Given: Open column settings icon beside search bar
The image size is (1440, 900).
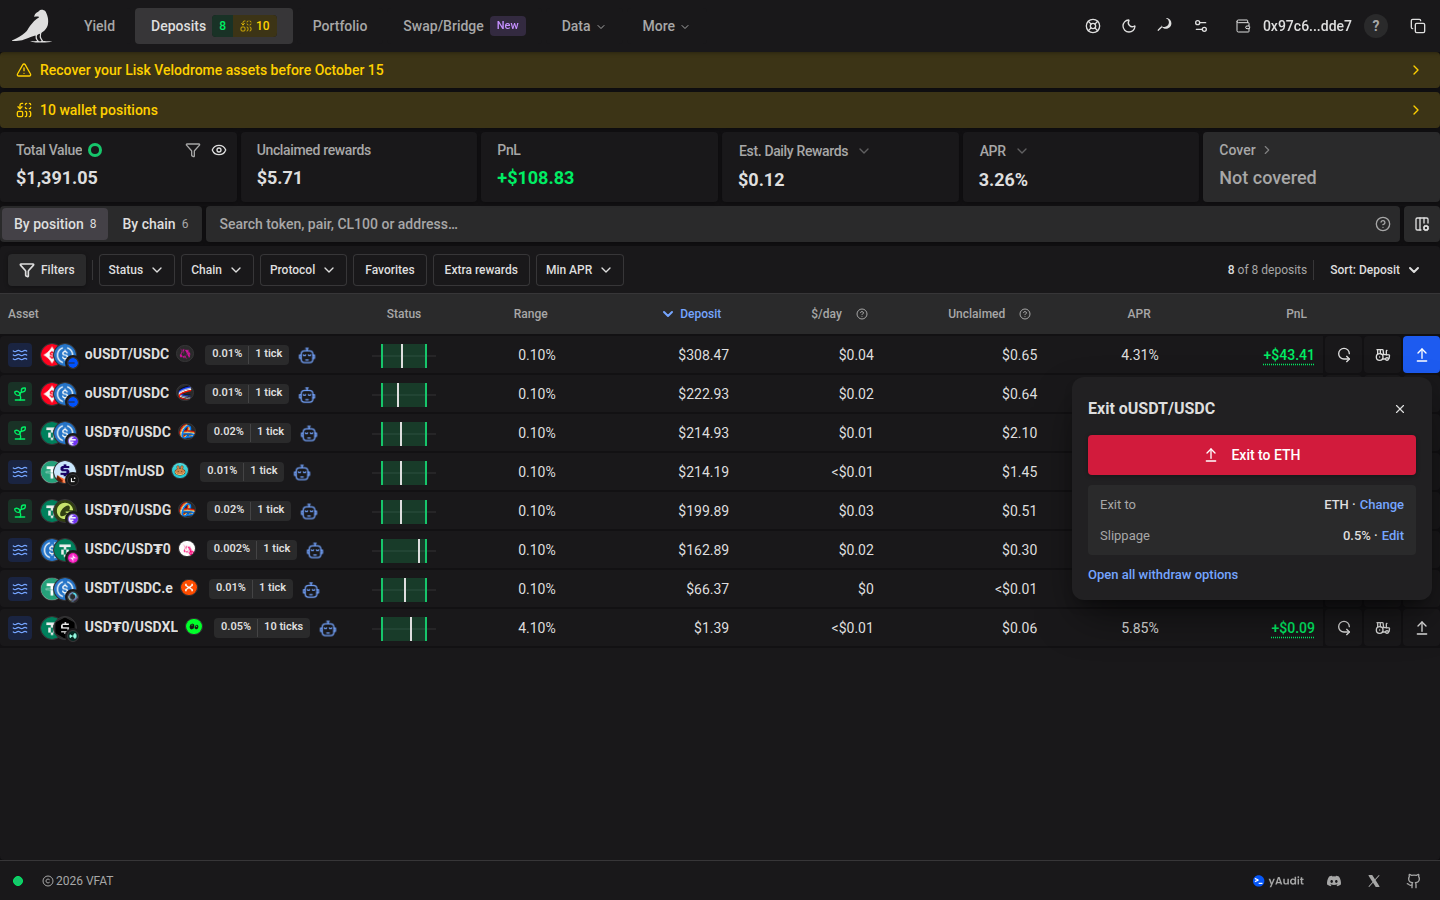Looking at the screenshot, I should point(1422,224).
